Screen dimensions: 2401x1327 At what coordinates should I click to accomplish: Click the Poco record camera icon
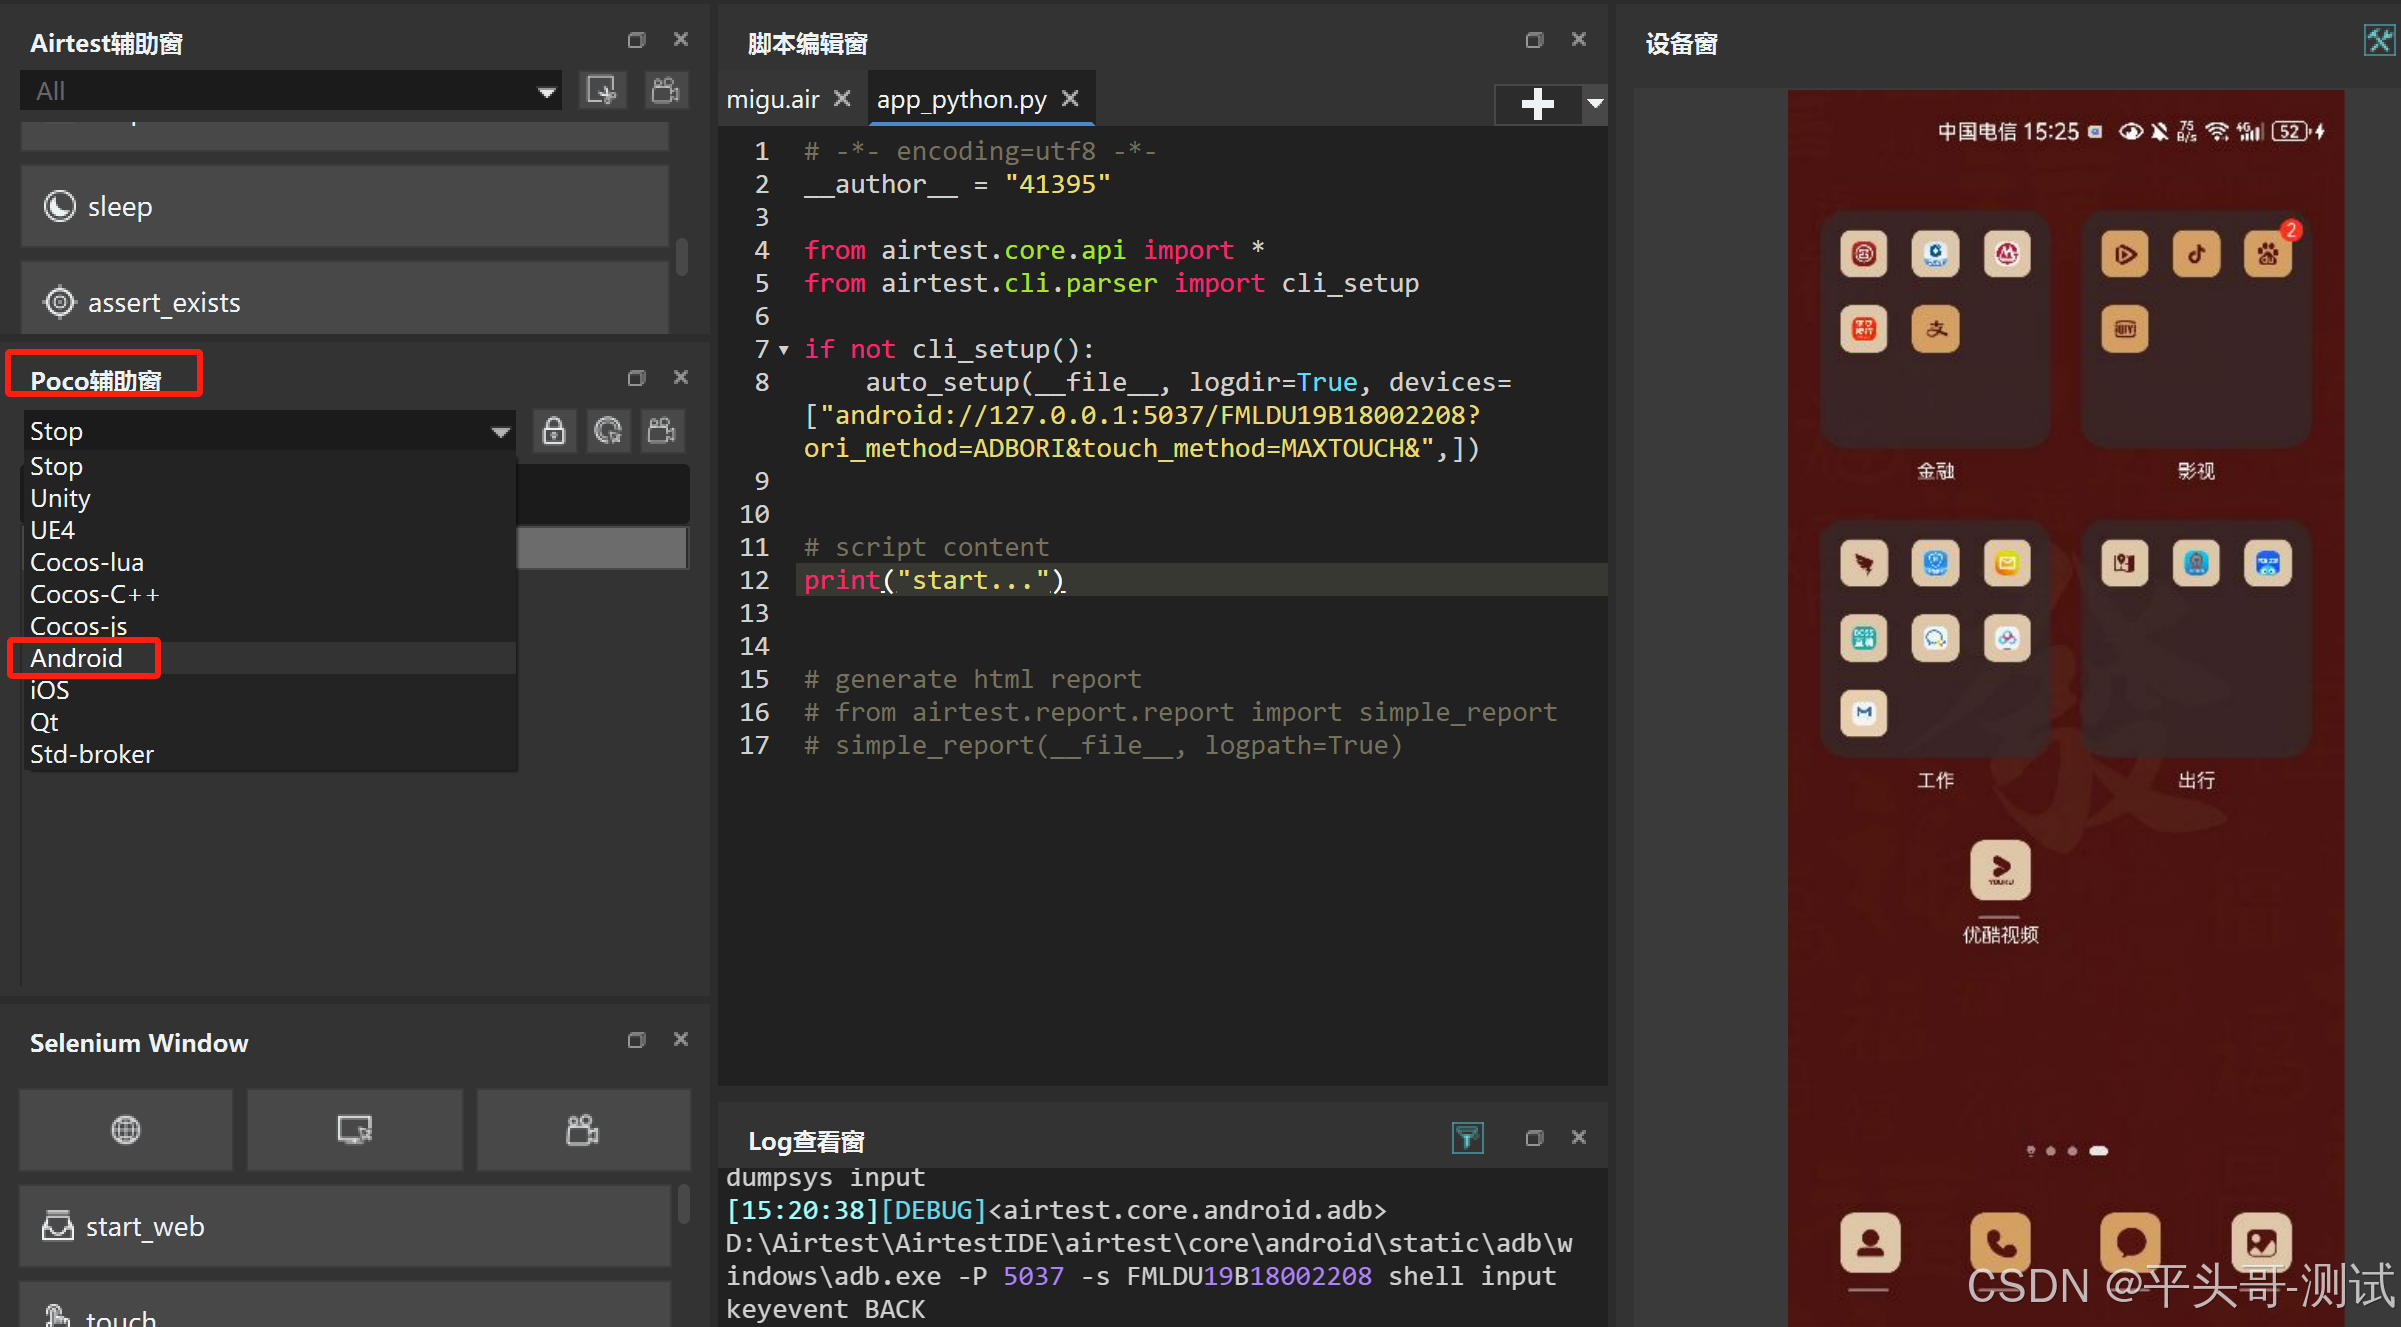pos(662,431)
